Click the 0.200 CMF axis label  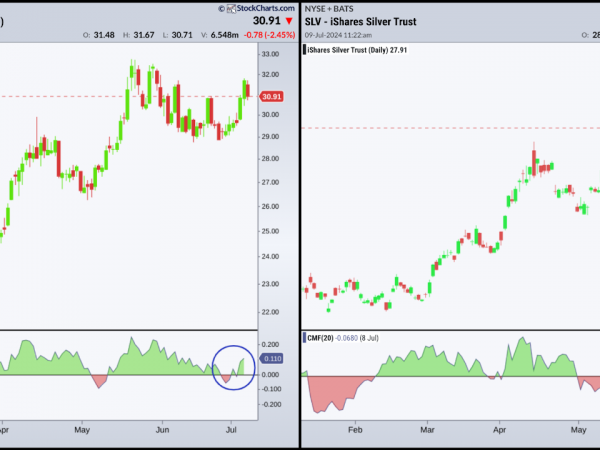pyautogui.click(x=270, y=345)
